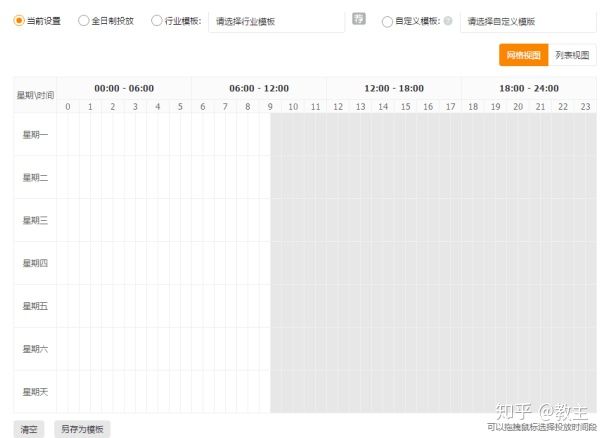Open the 请选择自定义模板 dropdown
The width and height of the screenshot is (604, 438).
[x=527, y=21]
